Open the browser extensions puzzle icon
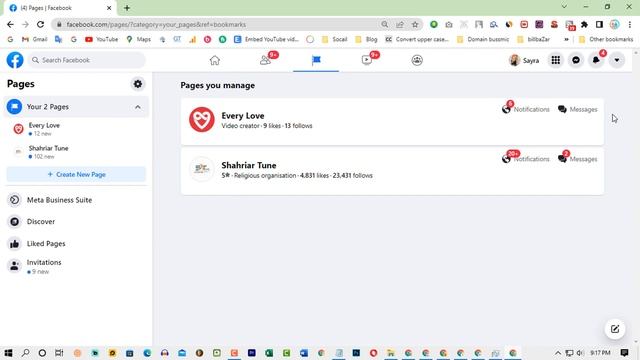The image size is (640, 360). [584, 24]
